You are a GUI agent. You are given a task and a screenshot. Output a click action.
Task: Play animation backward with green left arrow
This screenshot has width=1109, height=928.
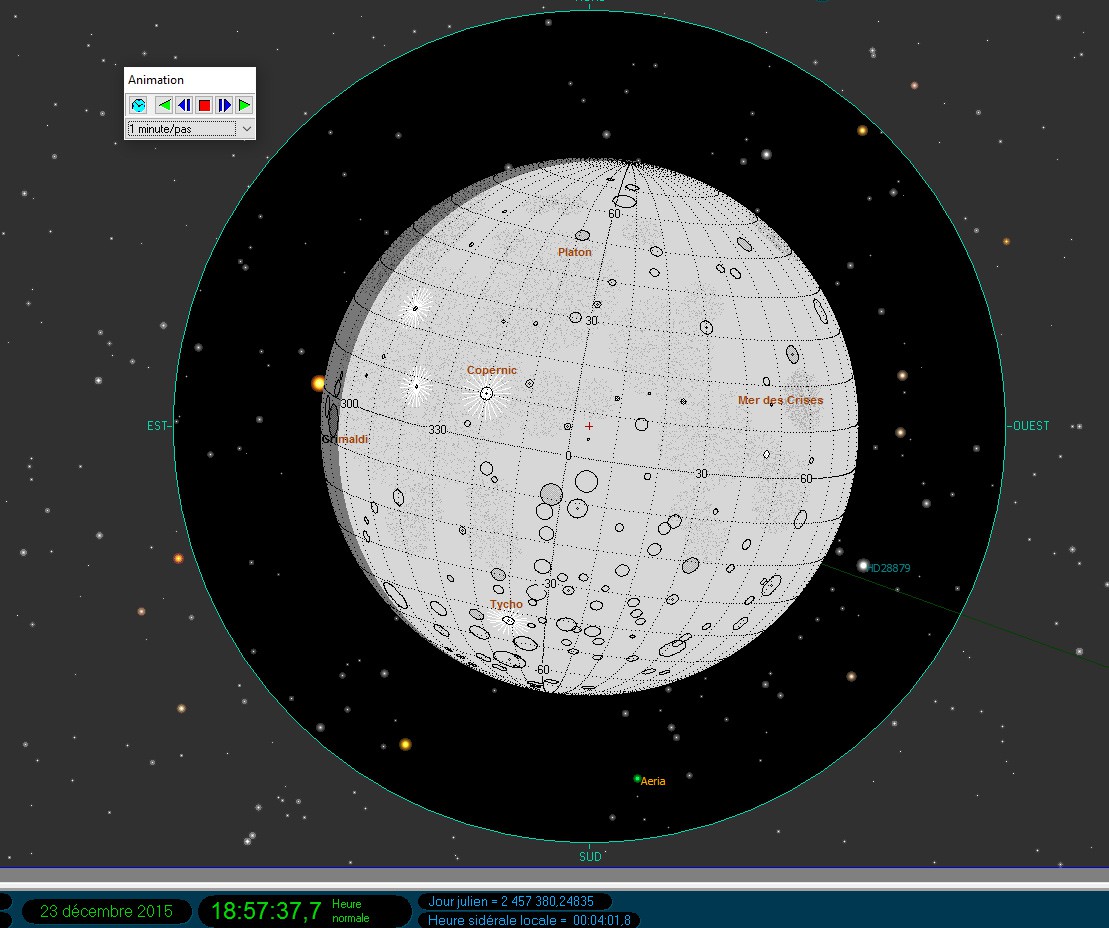click(164, 105)
